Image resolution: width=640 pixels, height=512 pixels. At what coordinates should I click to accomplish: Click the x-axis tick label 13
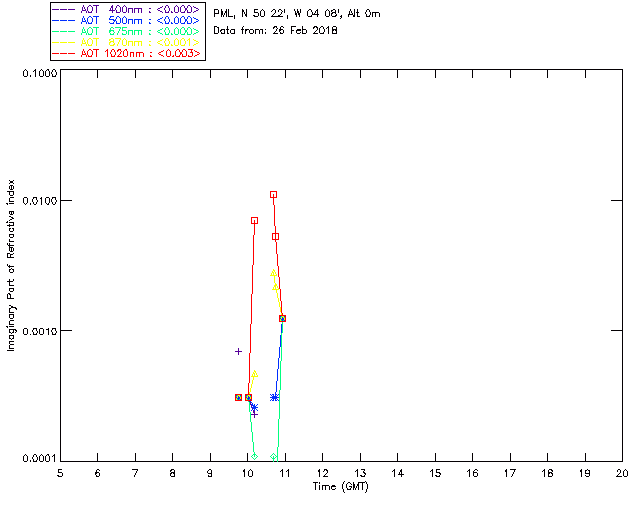click(360, 473)
